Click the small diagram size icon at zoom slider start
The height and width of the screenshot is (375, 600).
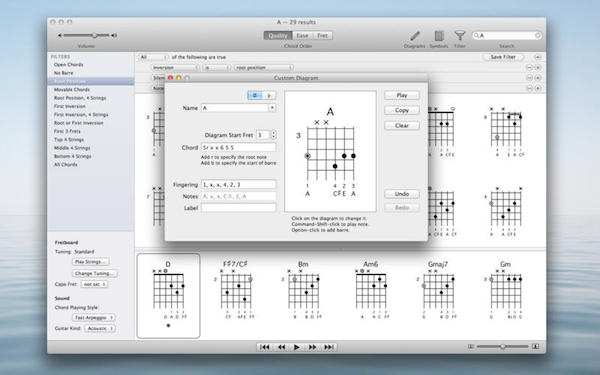[x=471, y=346]
